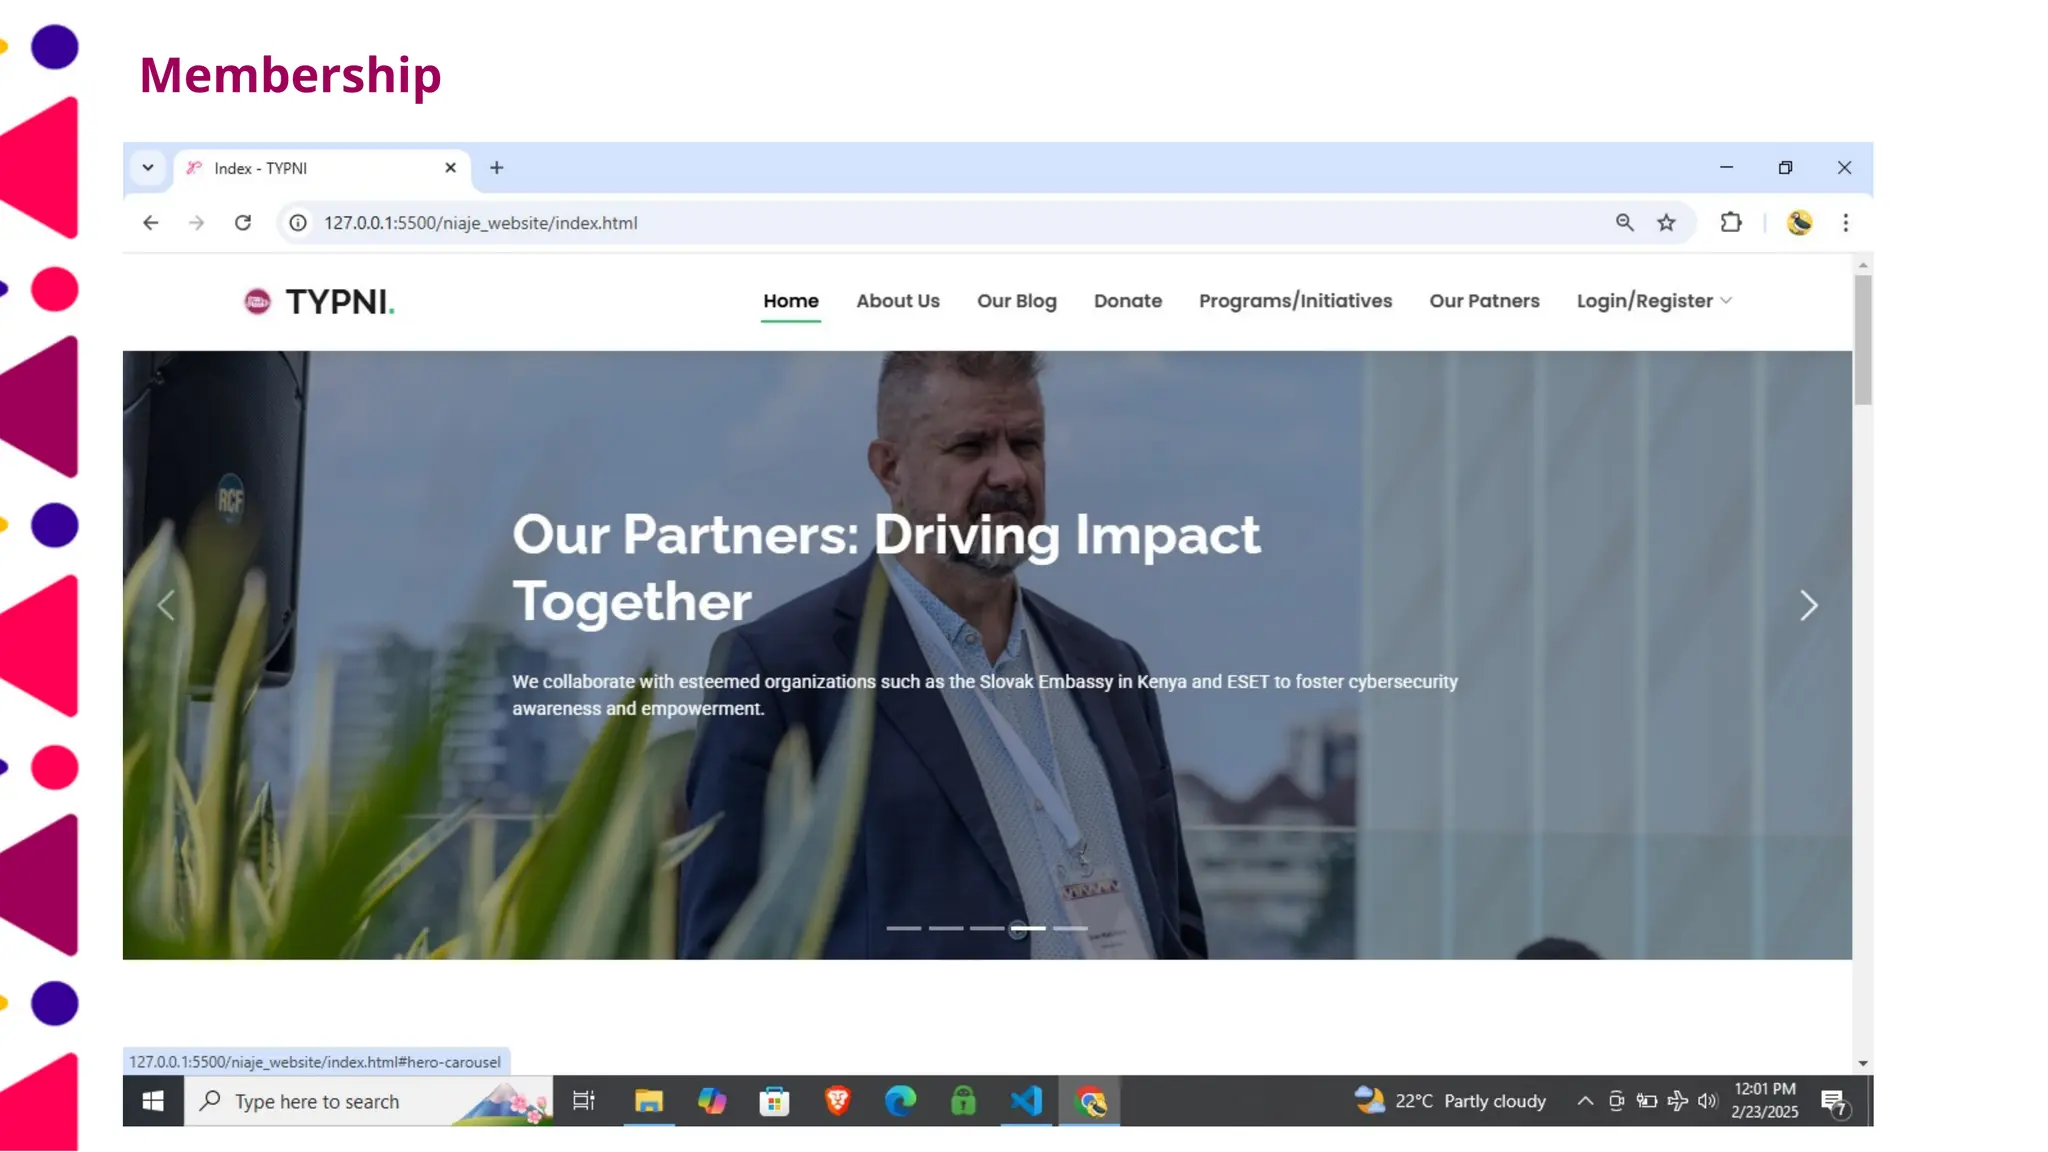Select the first carousel slide indicator
Screen dimensions: 2048x1152
coord(903,928)
